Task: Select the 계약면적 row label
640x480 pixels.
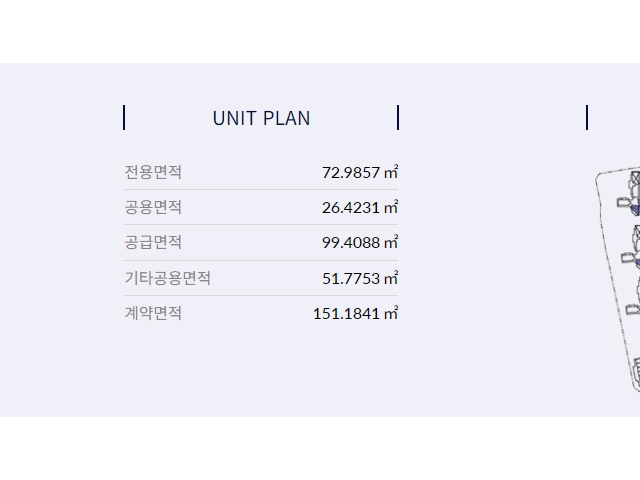Action: click(x=153, y=313)
